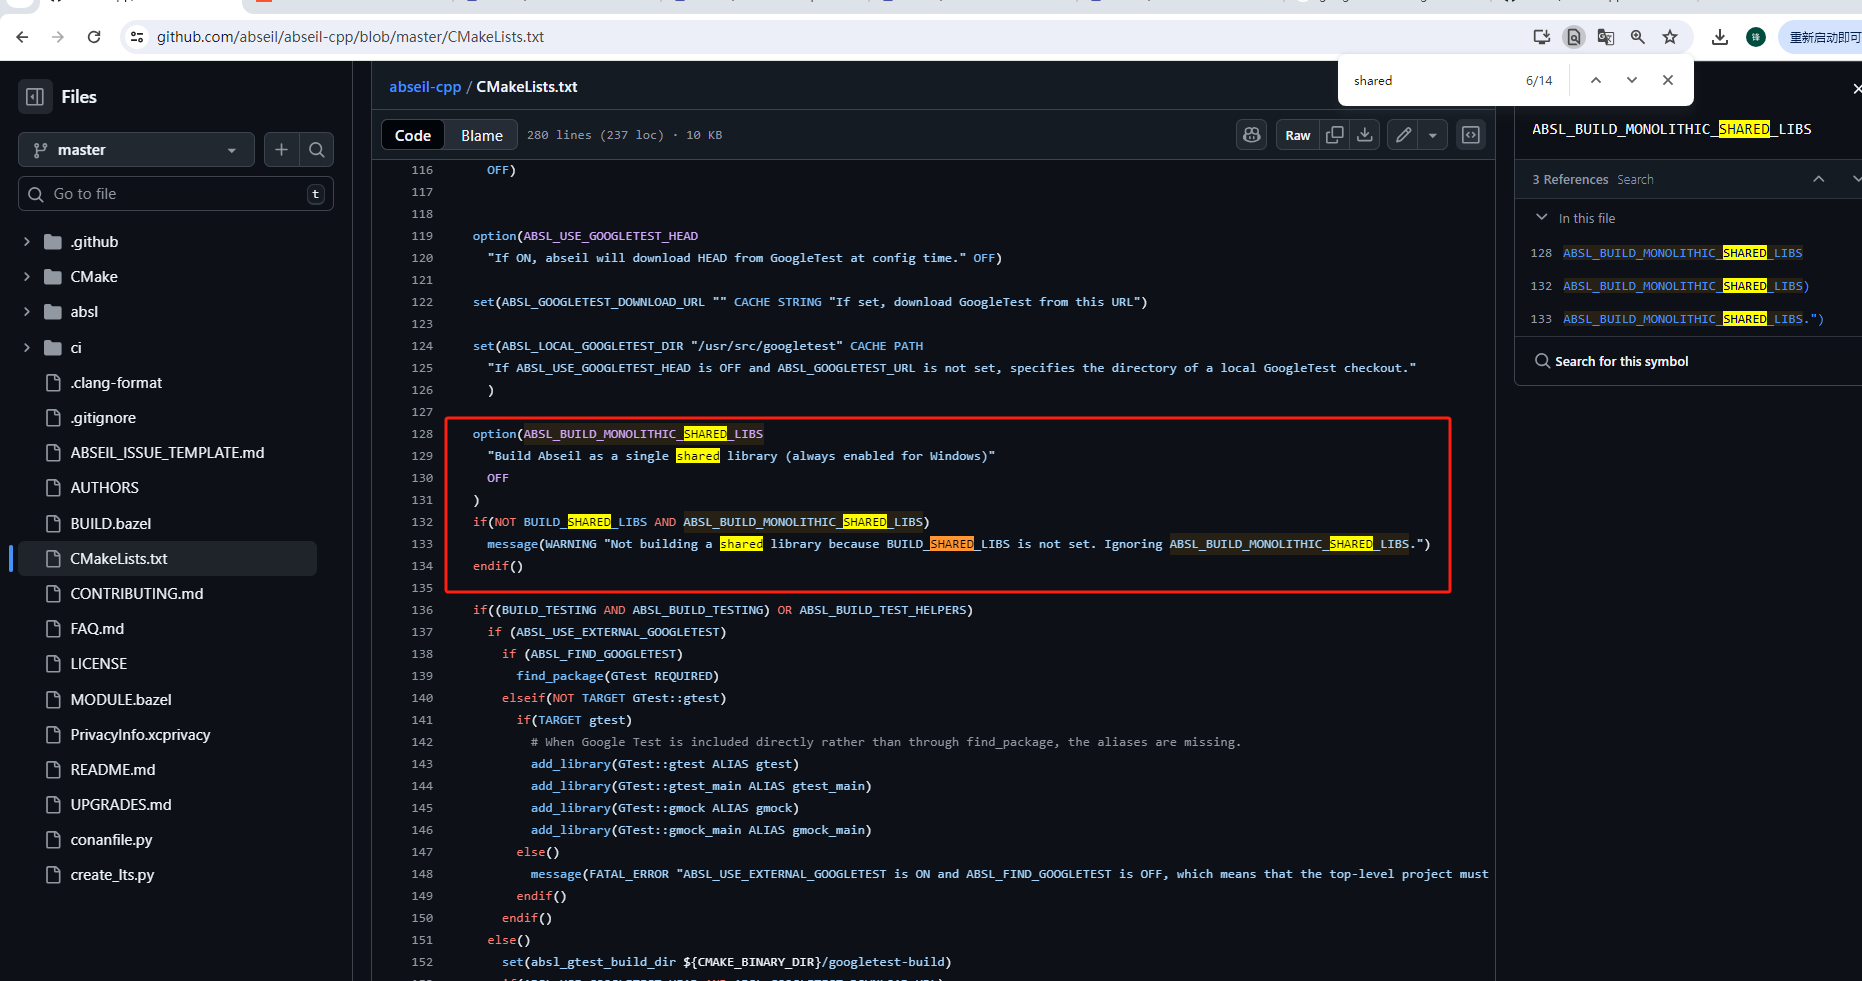Image resolution: width=1862 pixels, height=981 pixels.
Task: Jump to previous find match
Action: point(1596,80)
